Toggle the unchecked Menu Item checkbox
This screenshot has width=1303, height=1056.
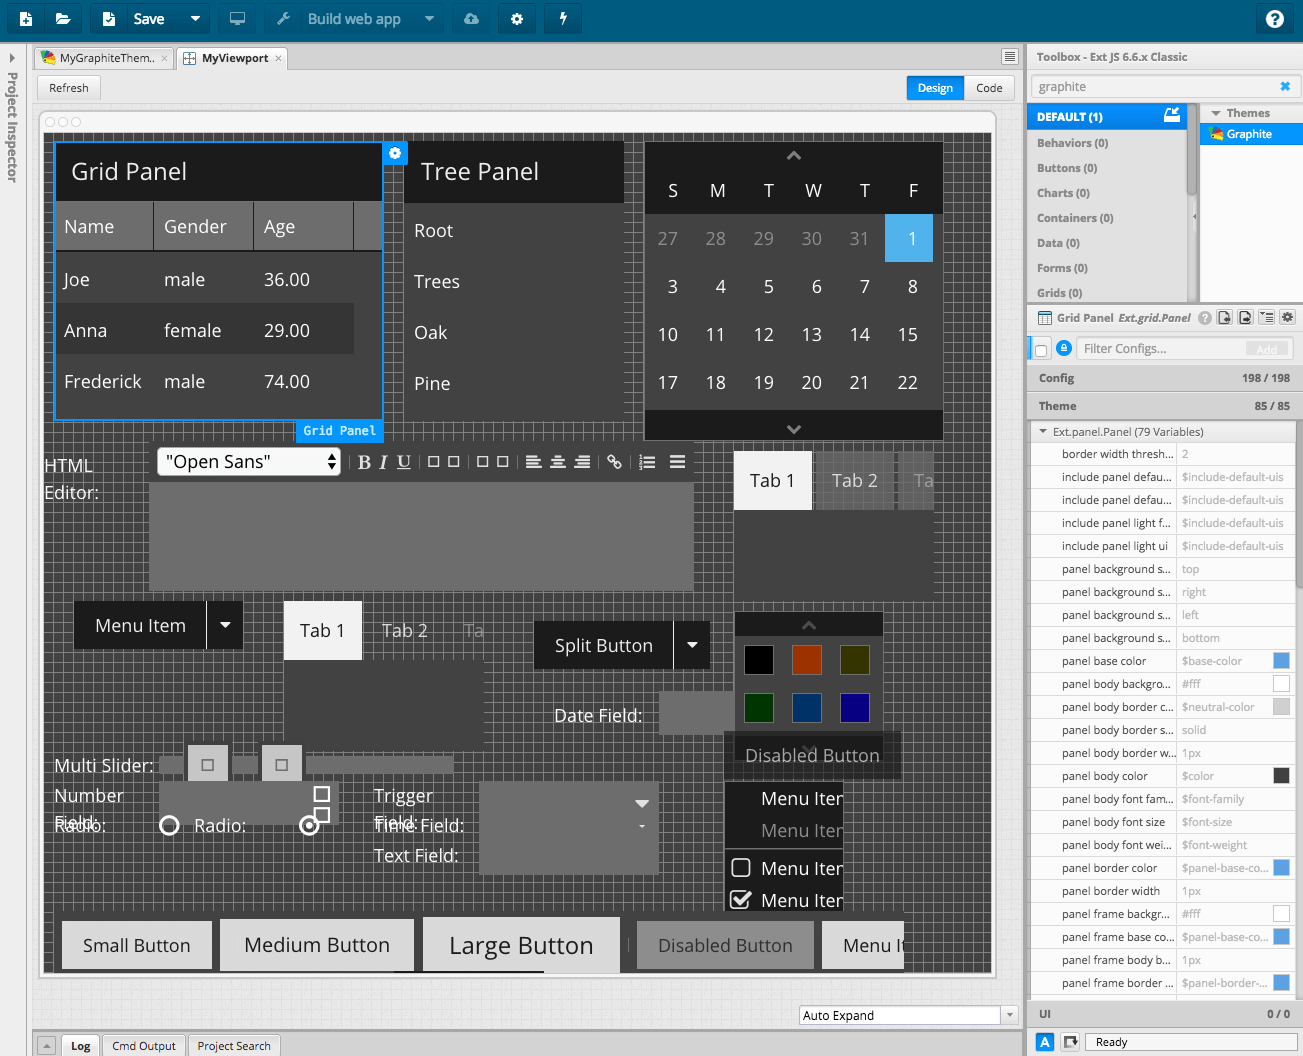(741, 868)
